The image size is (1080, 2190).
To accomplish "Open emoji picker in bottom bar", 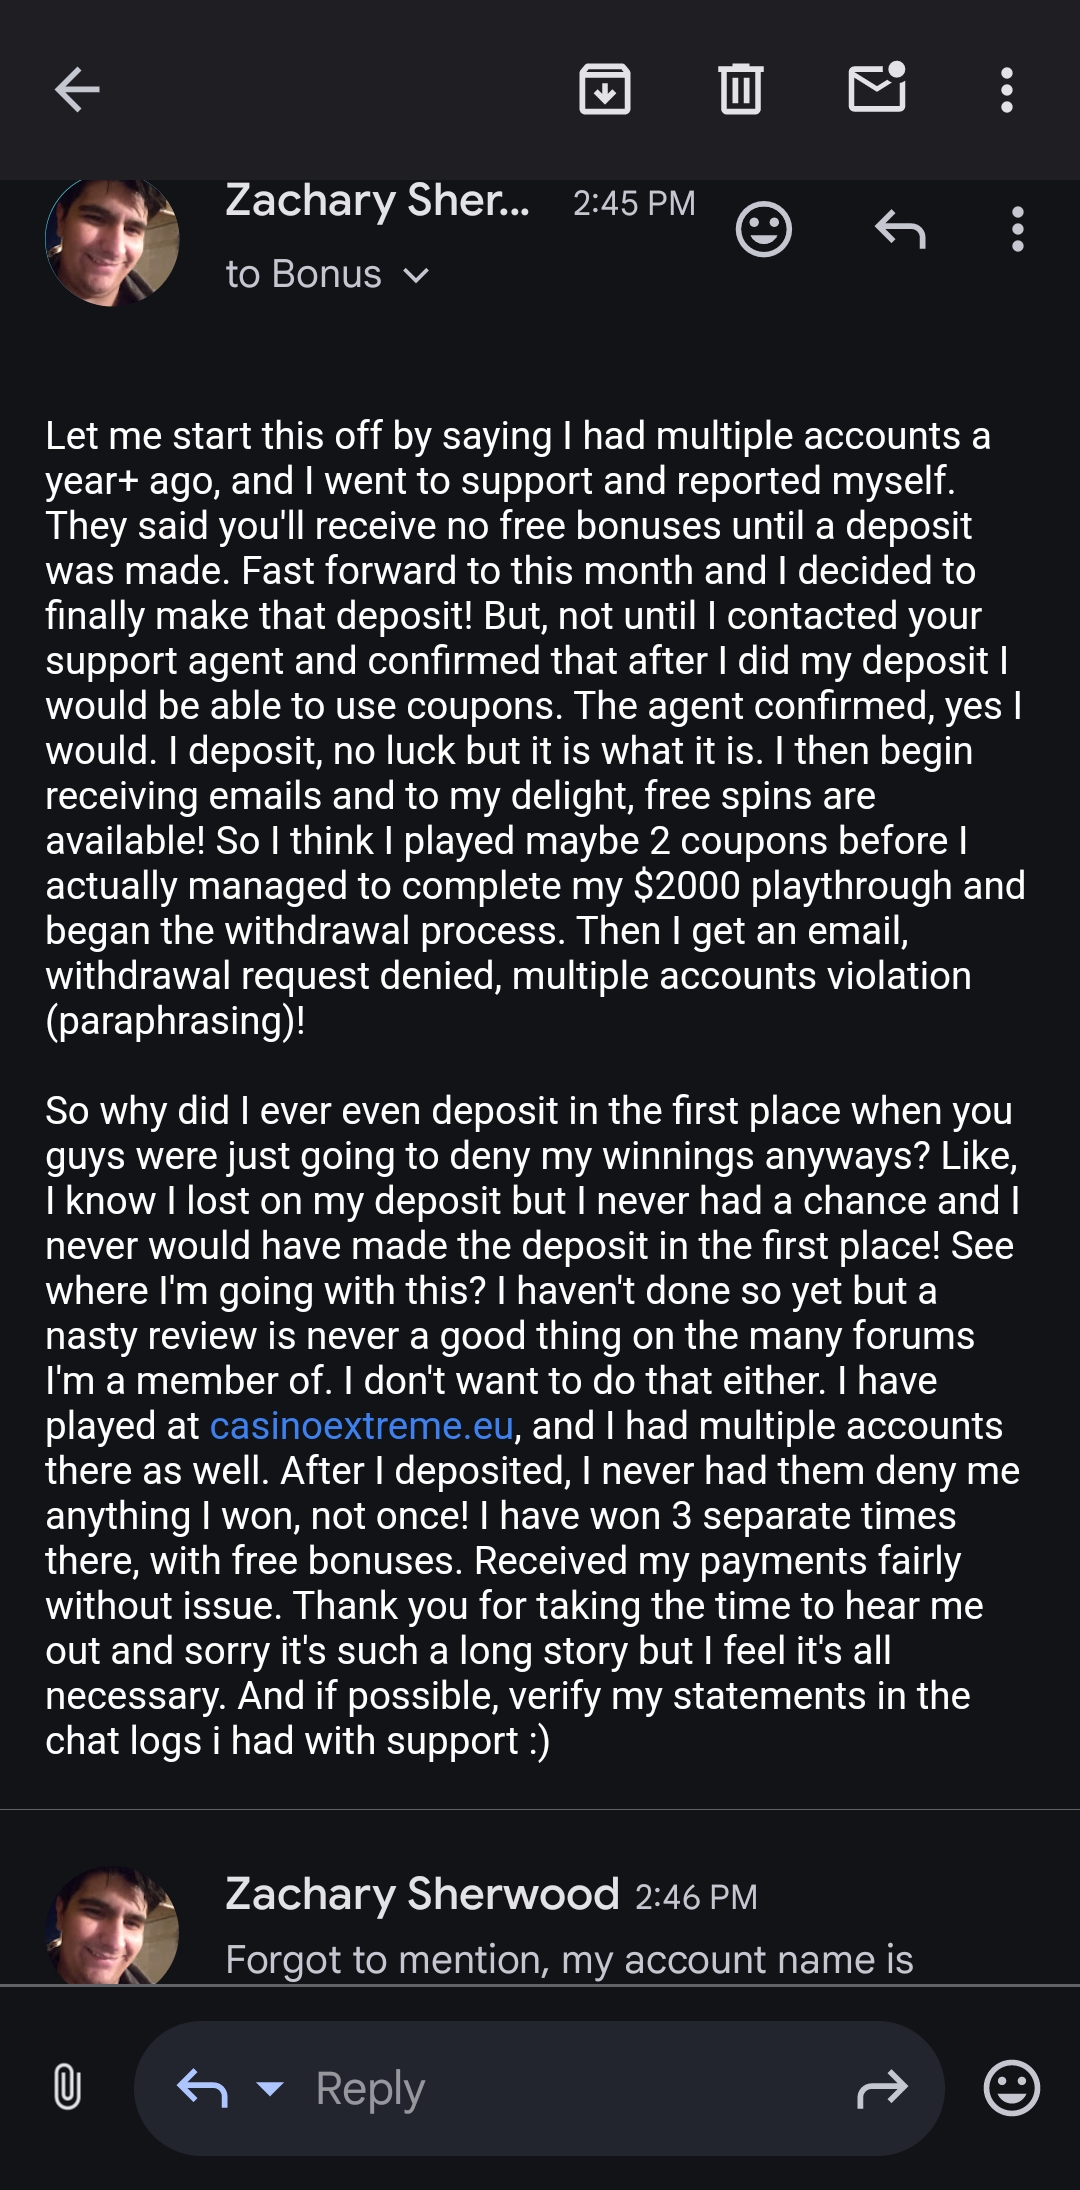I will click(x=1012, y=2088).
